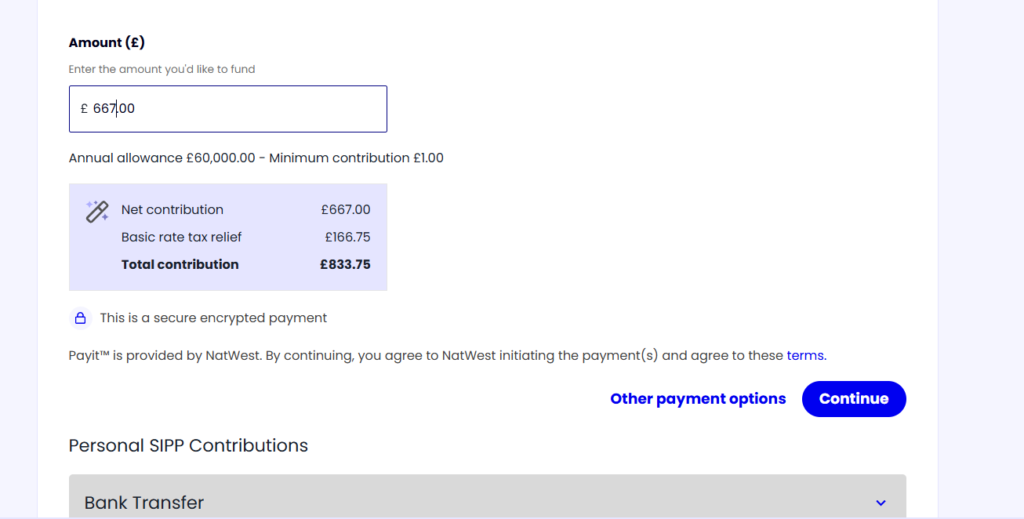Expand the Bank Transfer chevron arrow

click(880, 503)
